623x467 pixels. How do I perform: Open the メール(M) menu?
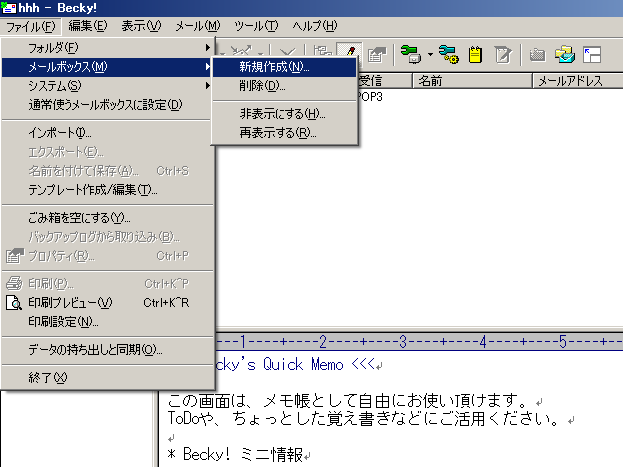tap(197, 26)
